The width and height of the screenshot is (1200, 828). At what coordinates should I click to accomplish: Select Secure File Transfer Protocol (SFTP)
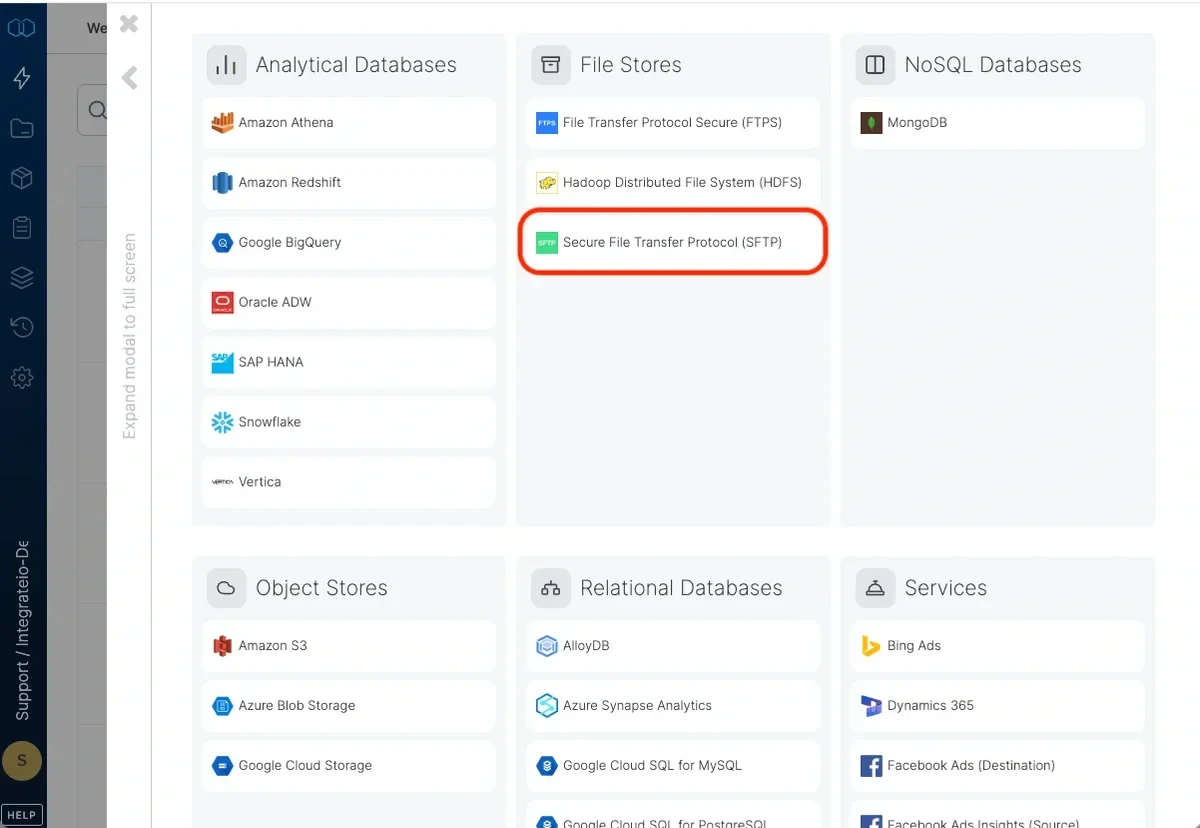coord(672,241)
